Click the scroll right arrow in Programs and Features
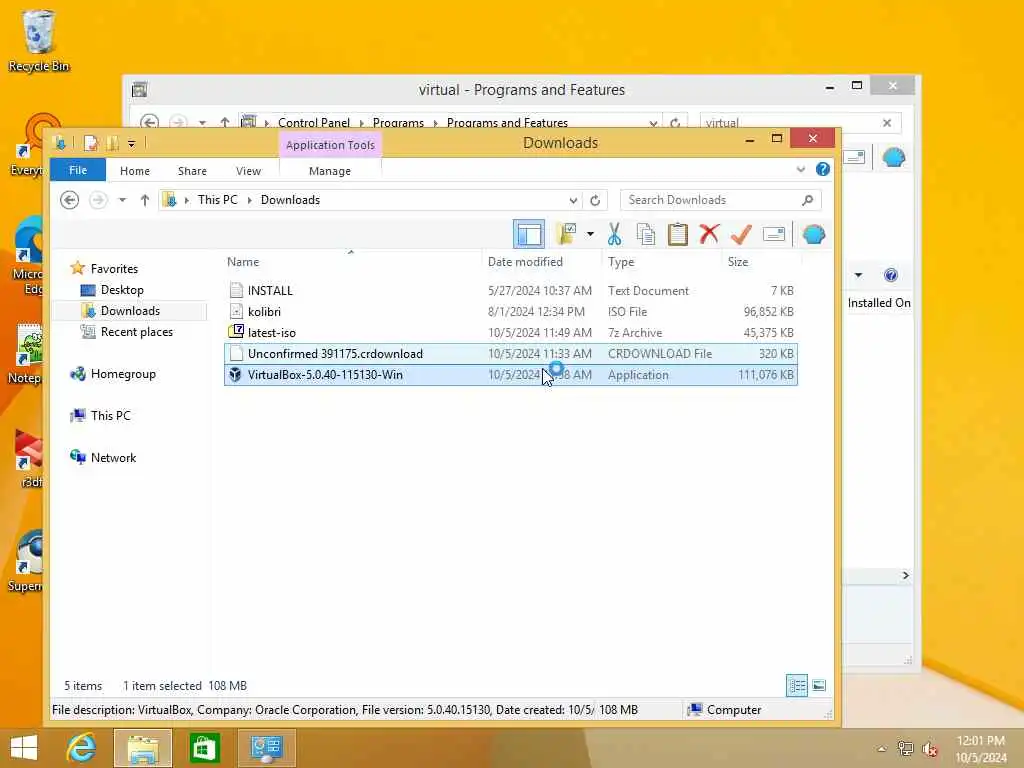This screenshot has width=1024, height=768. 905,575
